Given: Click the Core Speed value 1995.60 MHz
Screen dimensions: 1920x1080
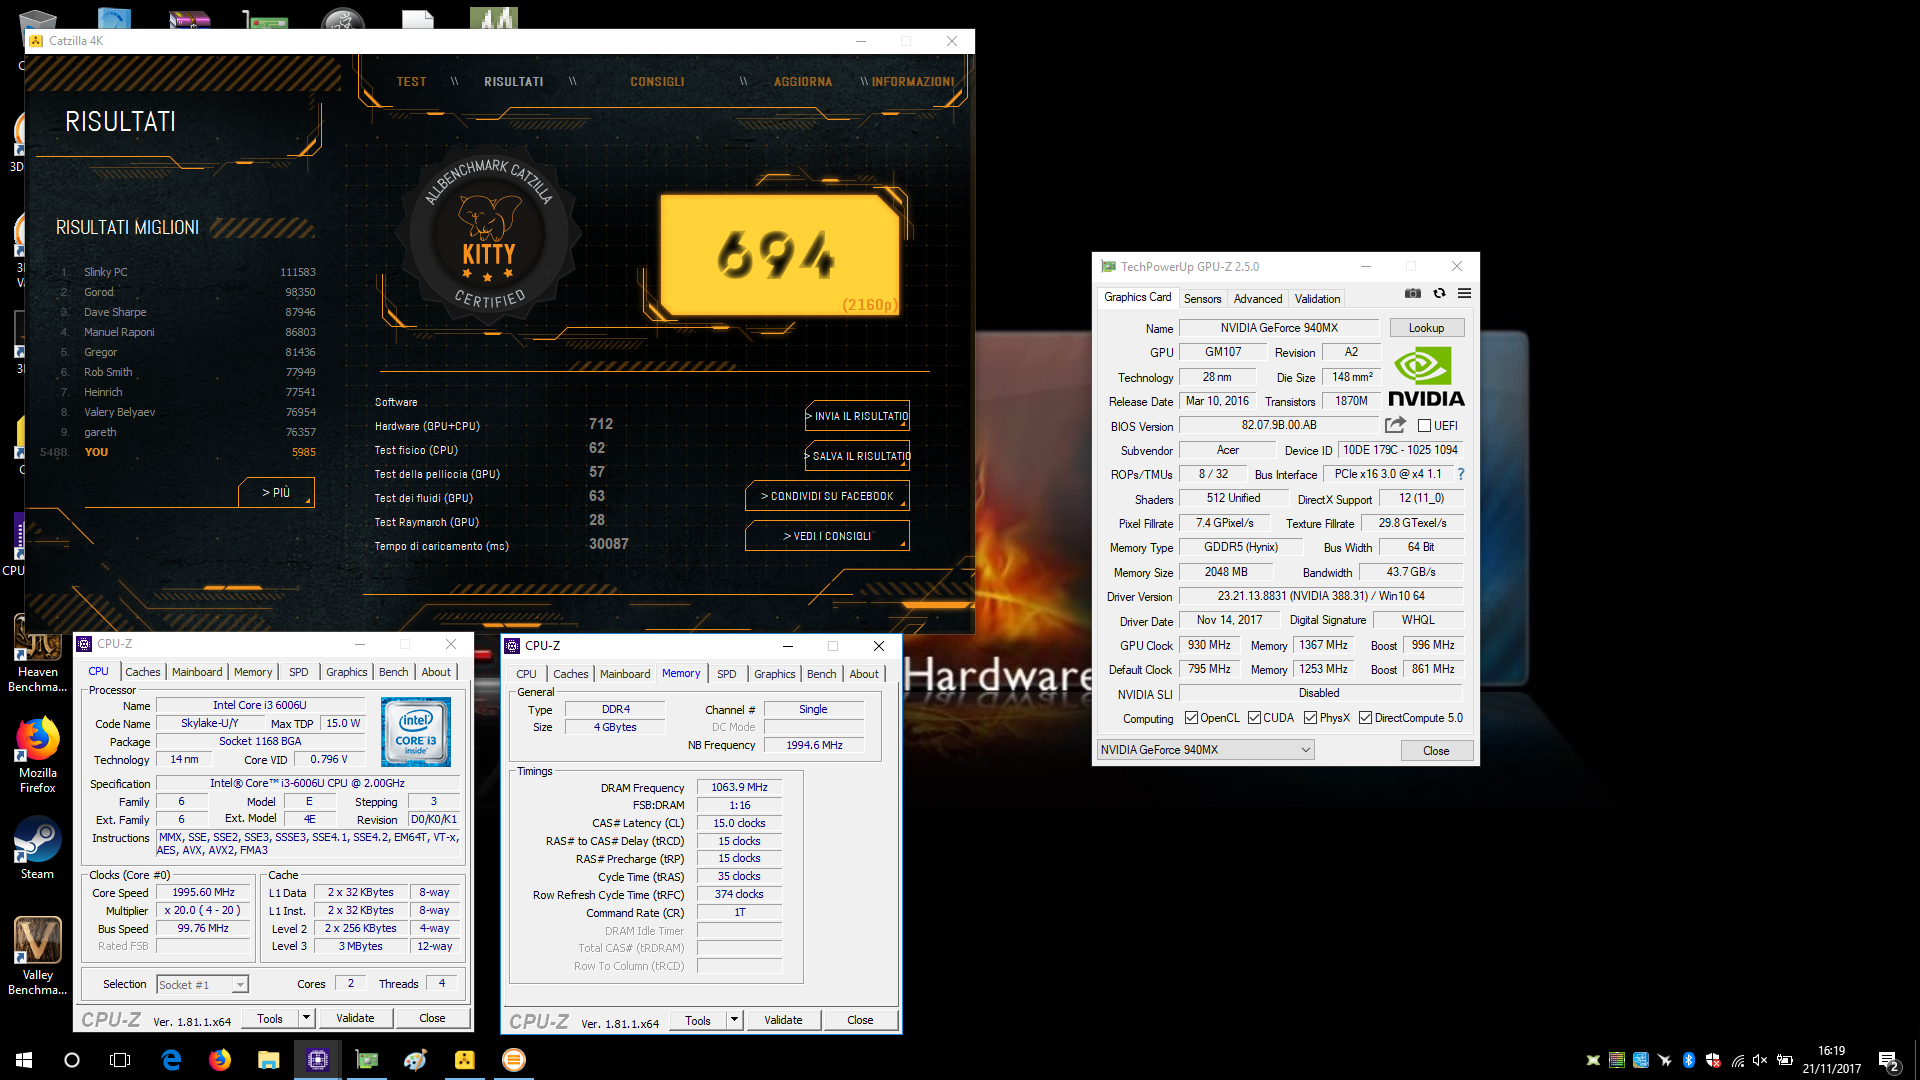Looking at the screenshot, I should click(x=203, y=893).
